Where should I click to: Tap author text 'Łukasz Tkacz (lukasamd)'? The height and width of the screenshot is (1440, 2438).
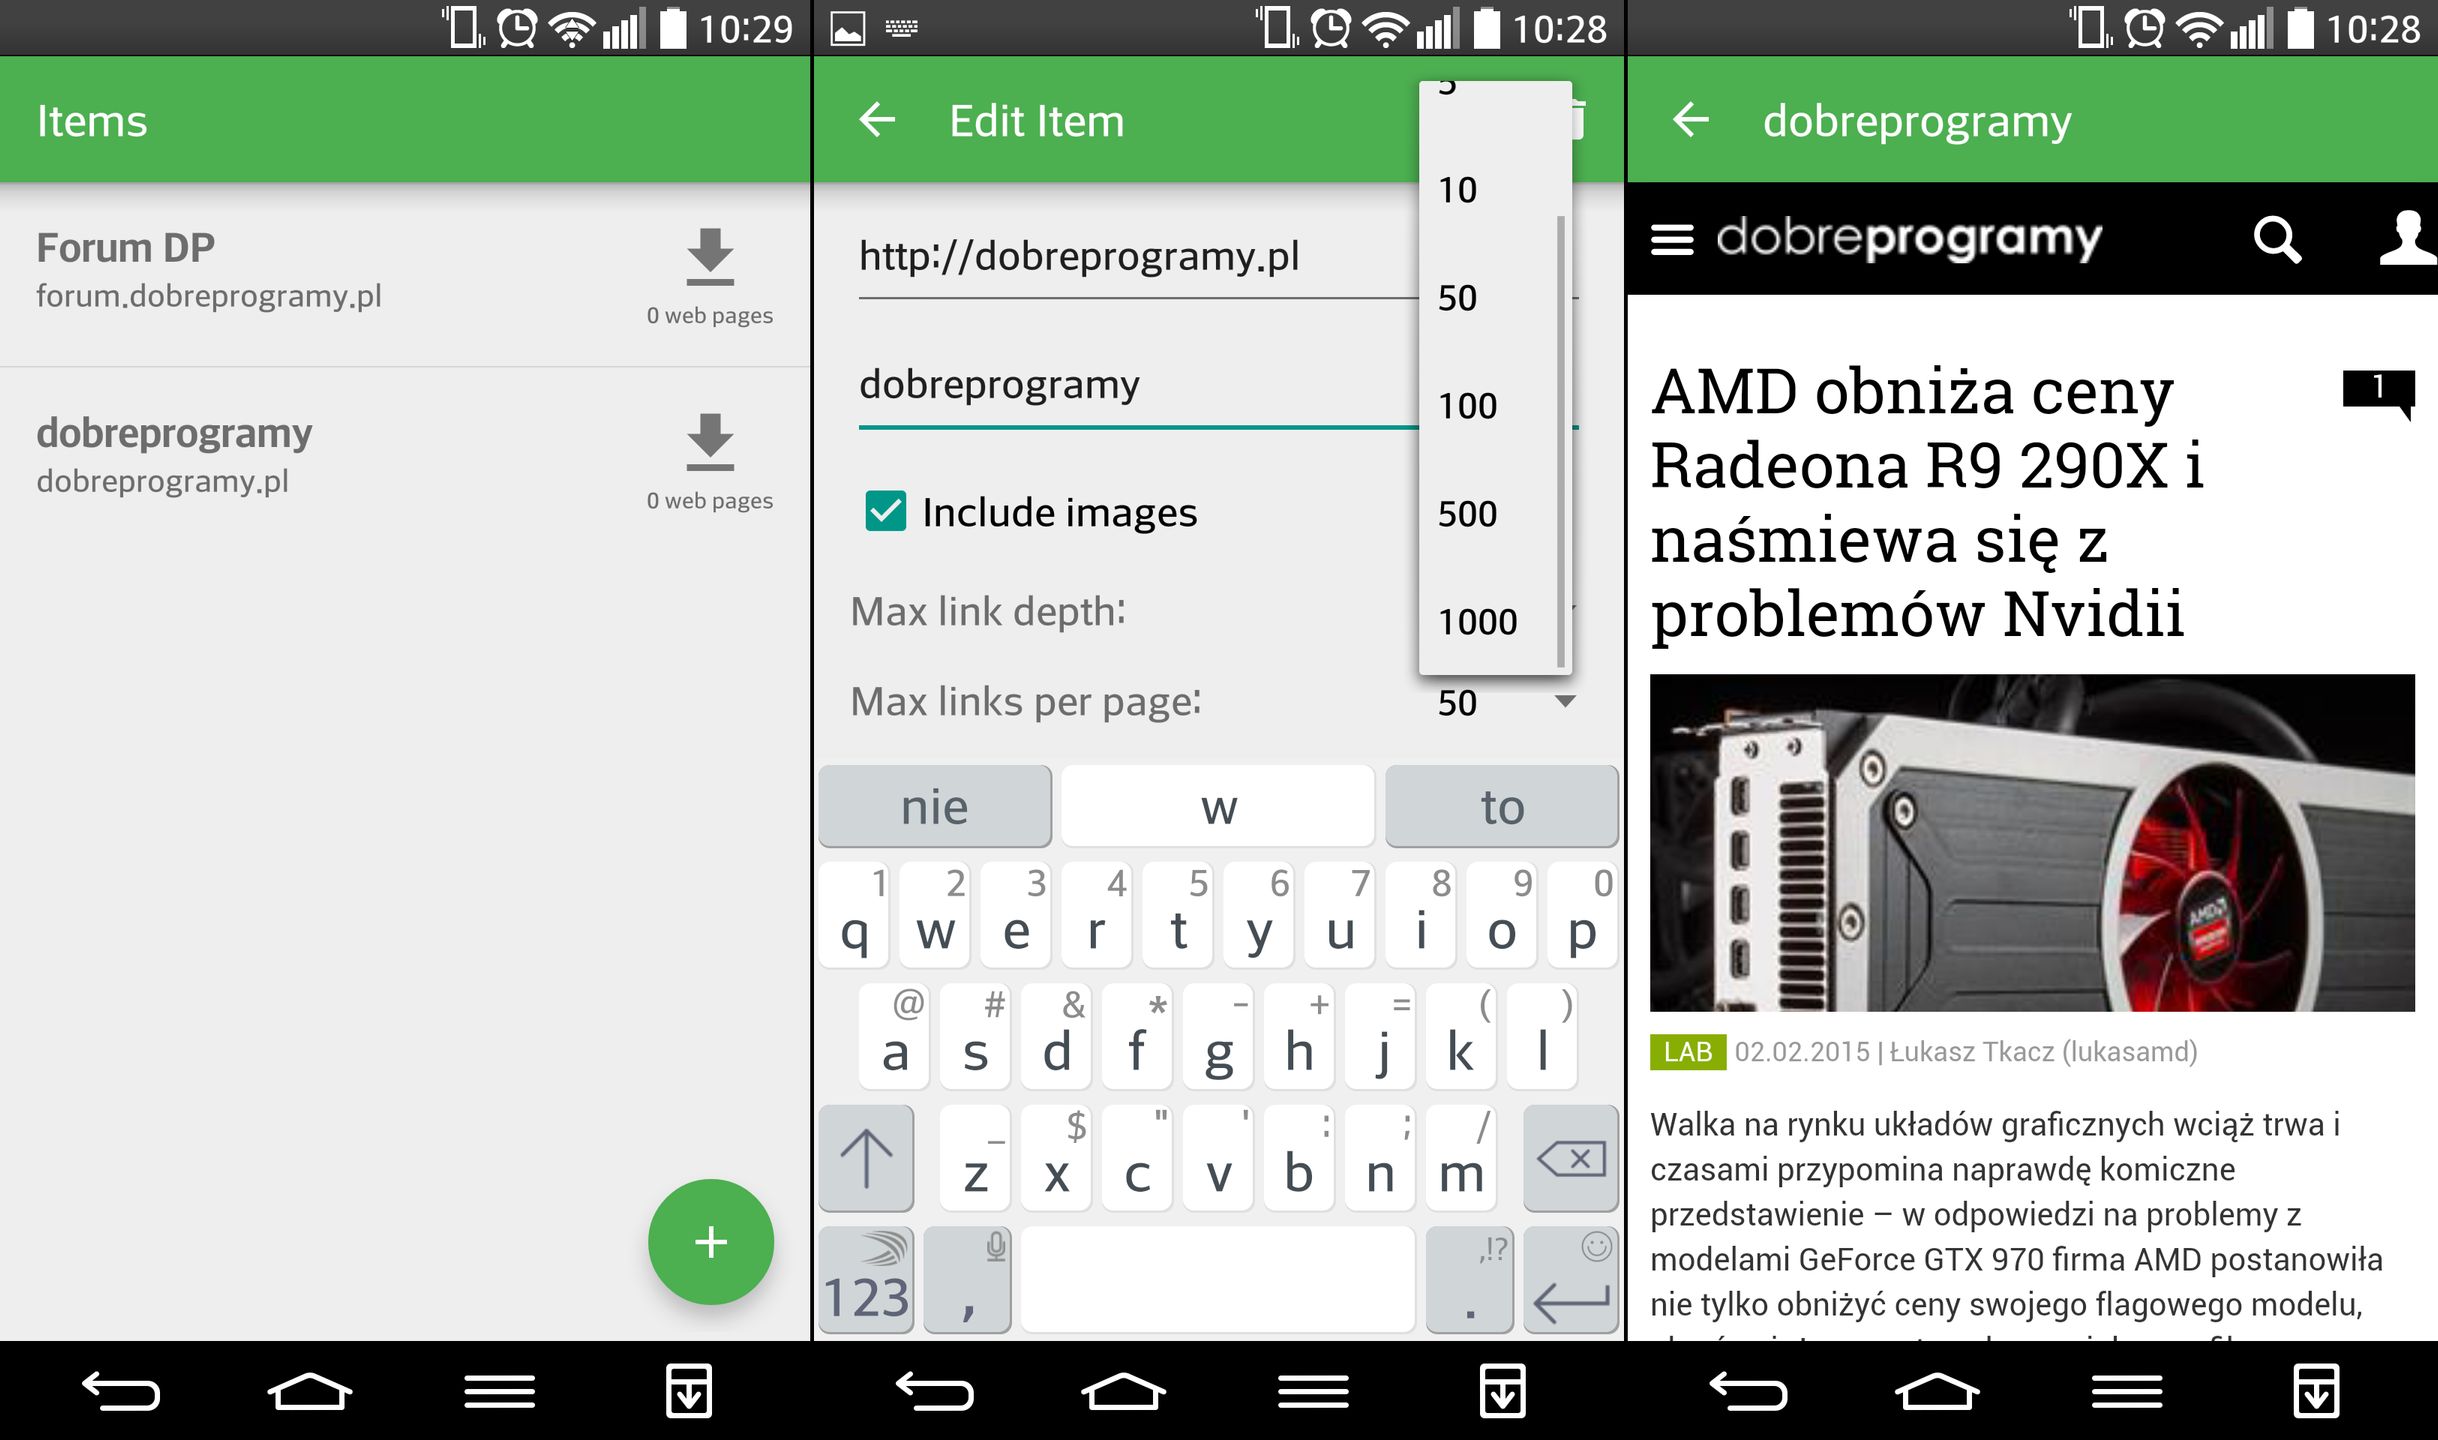2043,1052
